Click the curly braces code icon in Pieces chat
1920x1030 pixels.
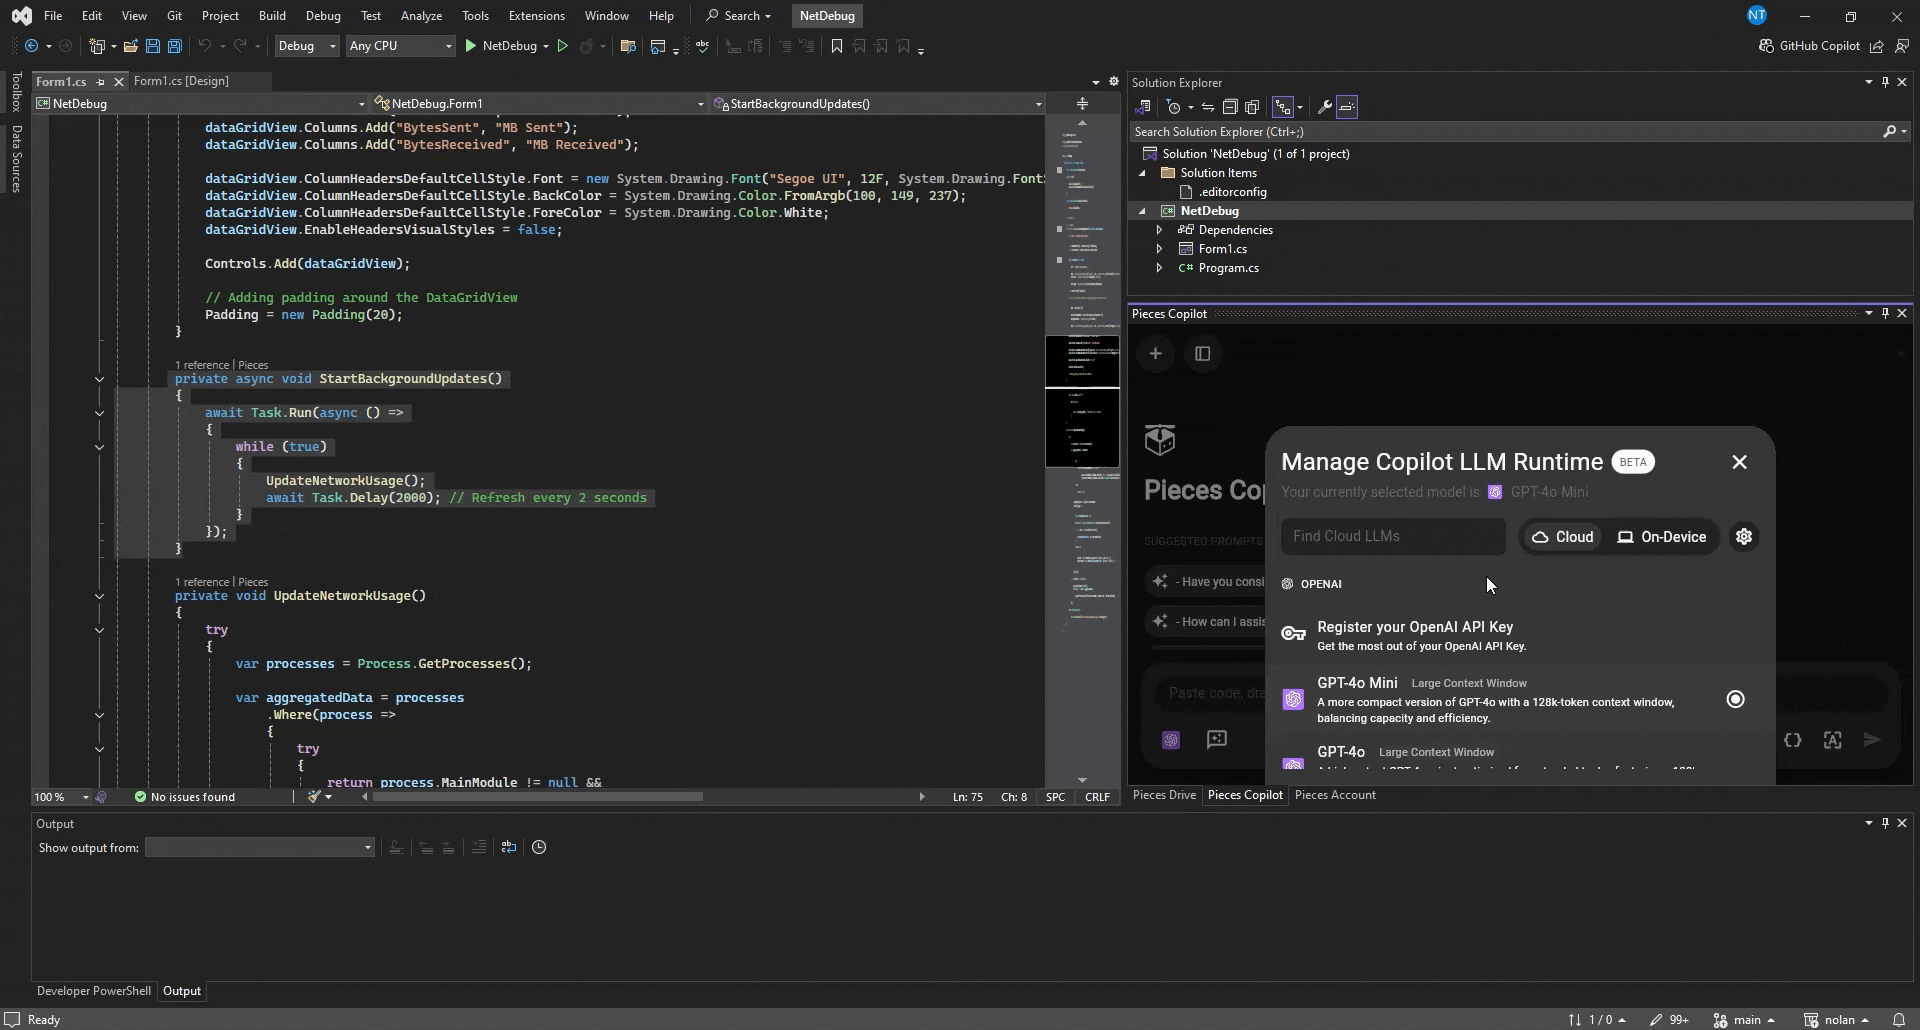coord(1793,740)
